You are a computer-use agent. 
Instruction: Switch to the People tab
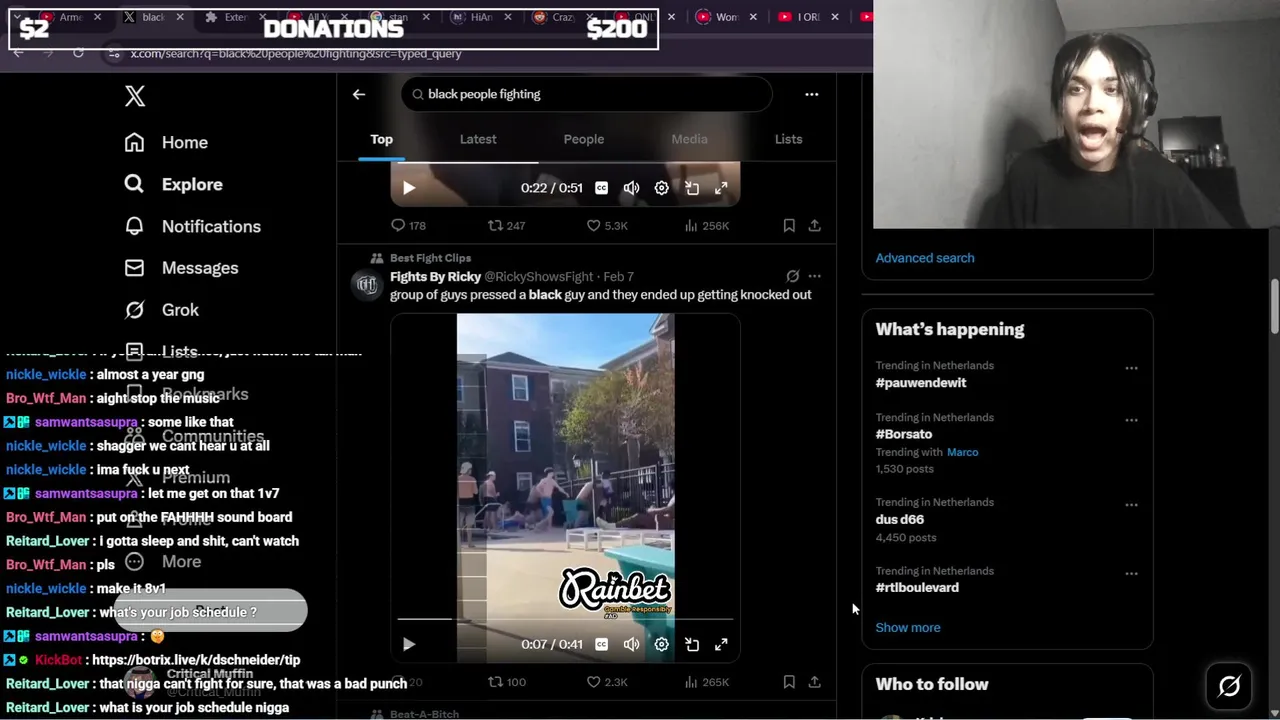pos(584,139)
